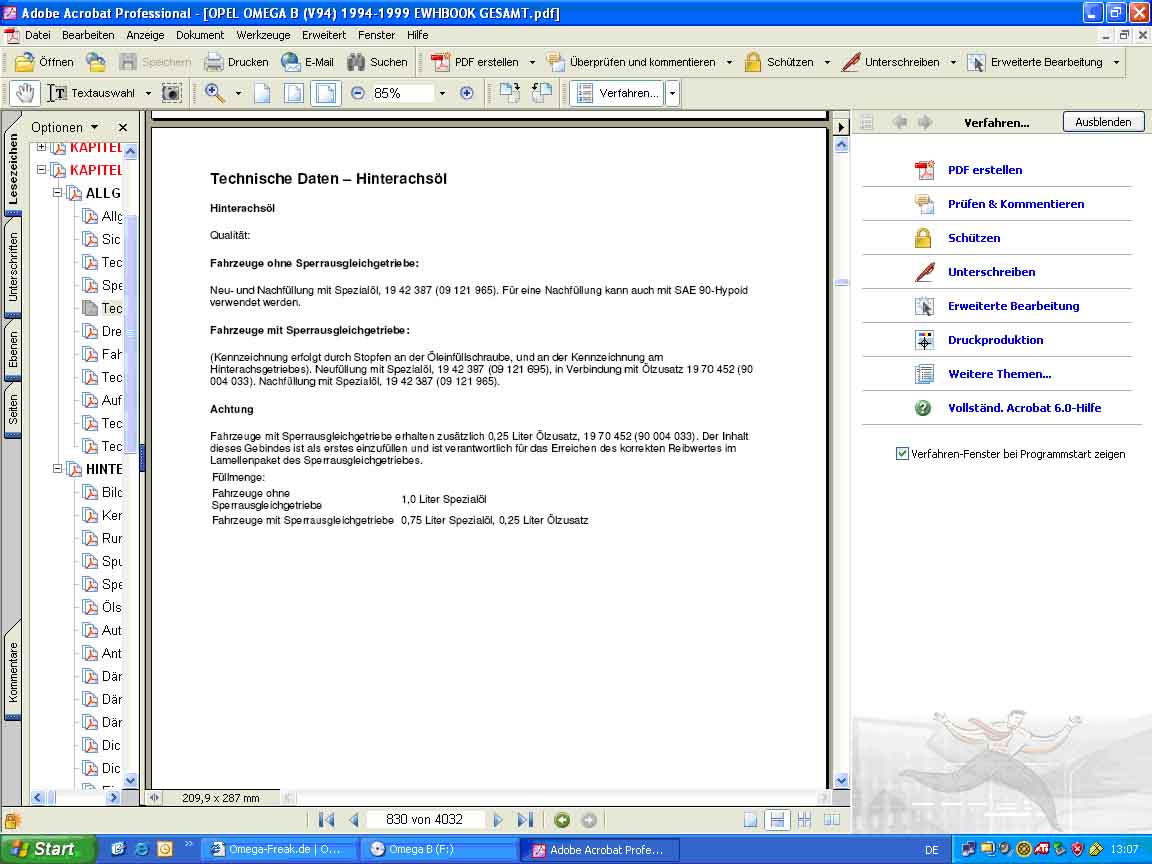Open the Werkzeuge menu
Viewport: 1152px width, 864px height.
pyautogui.click(x=264, y=35)
